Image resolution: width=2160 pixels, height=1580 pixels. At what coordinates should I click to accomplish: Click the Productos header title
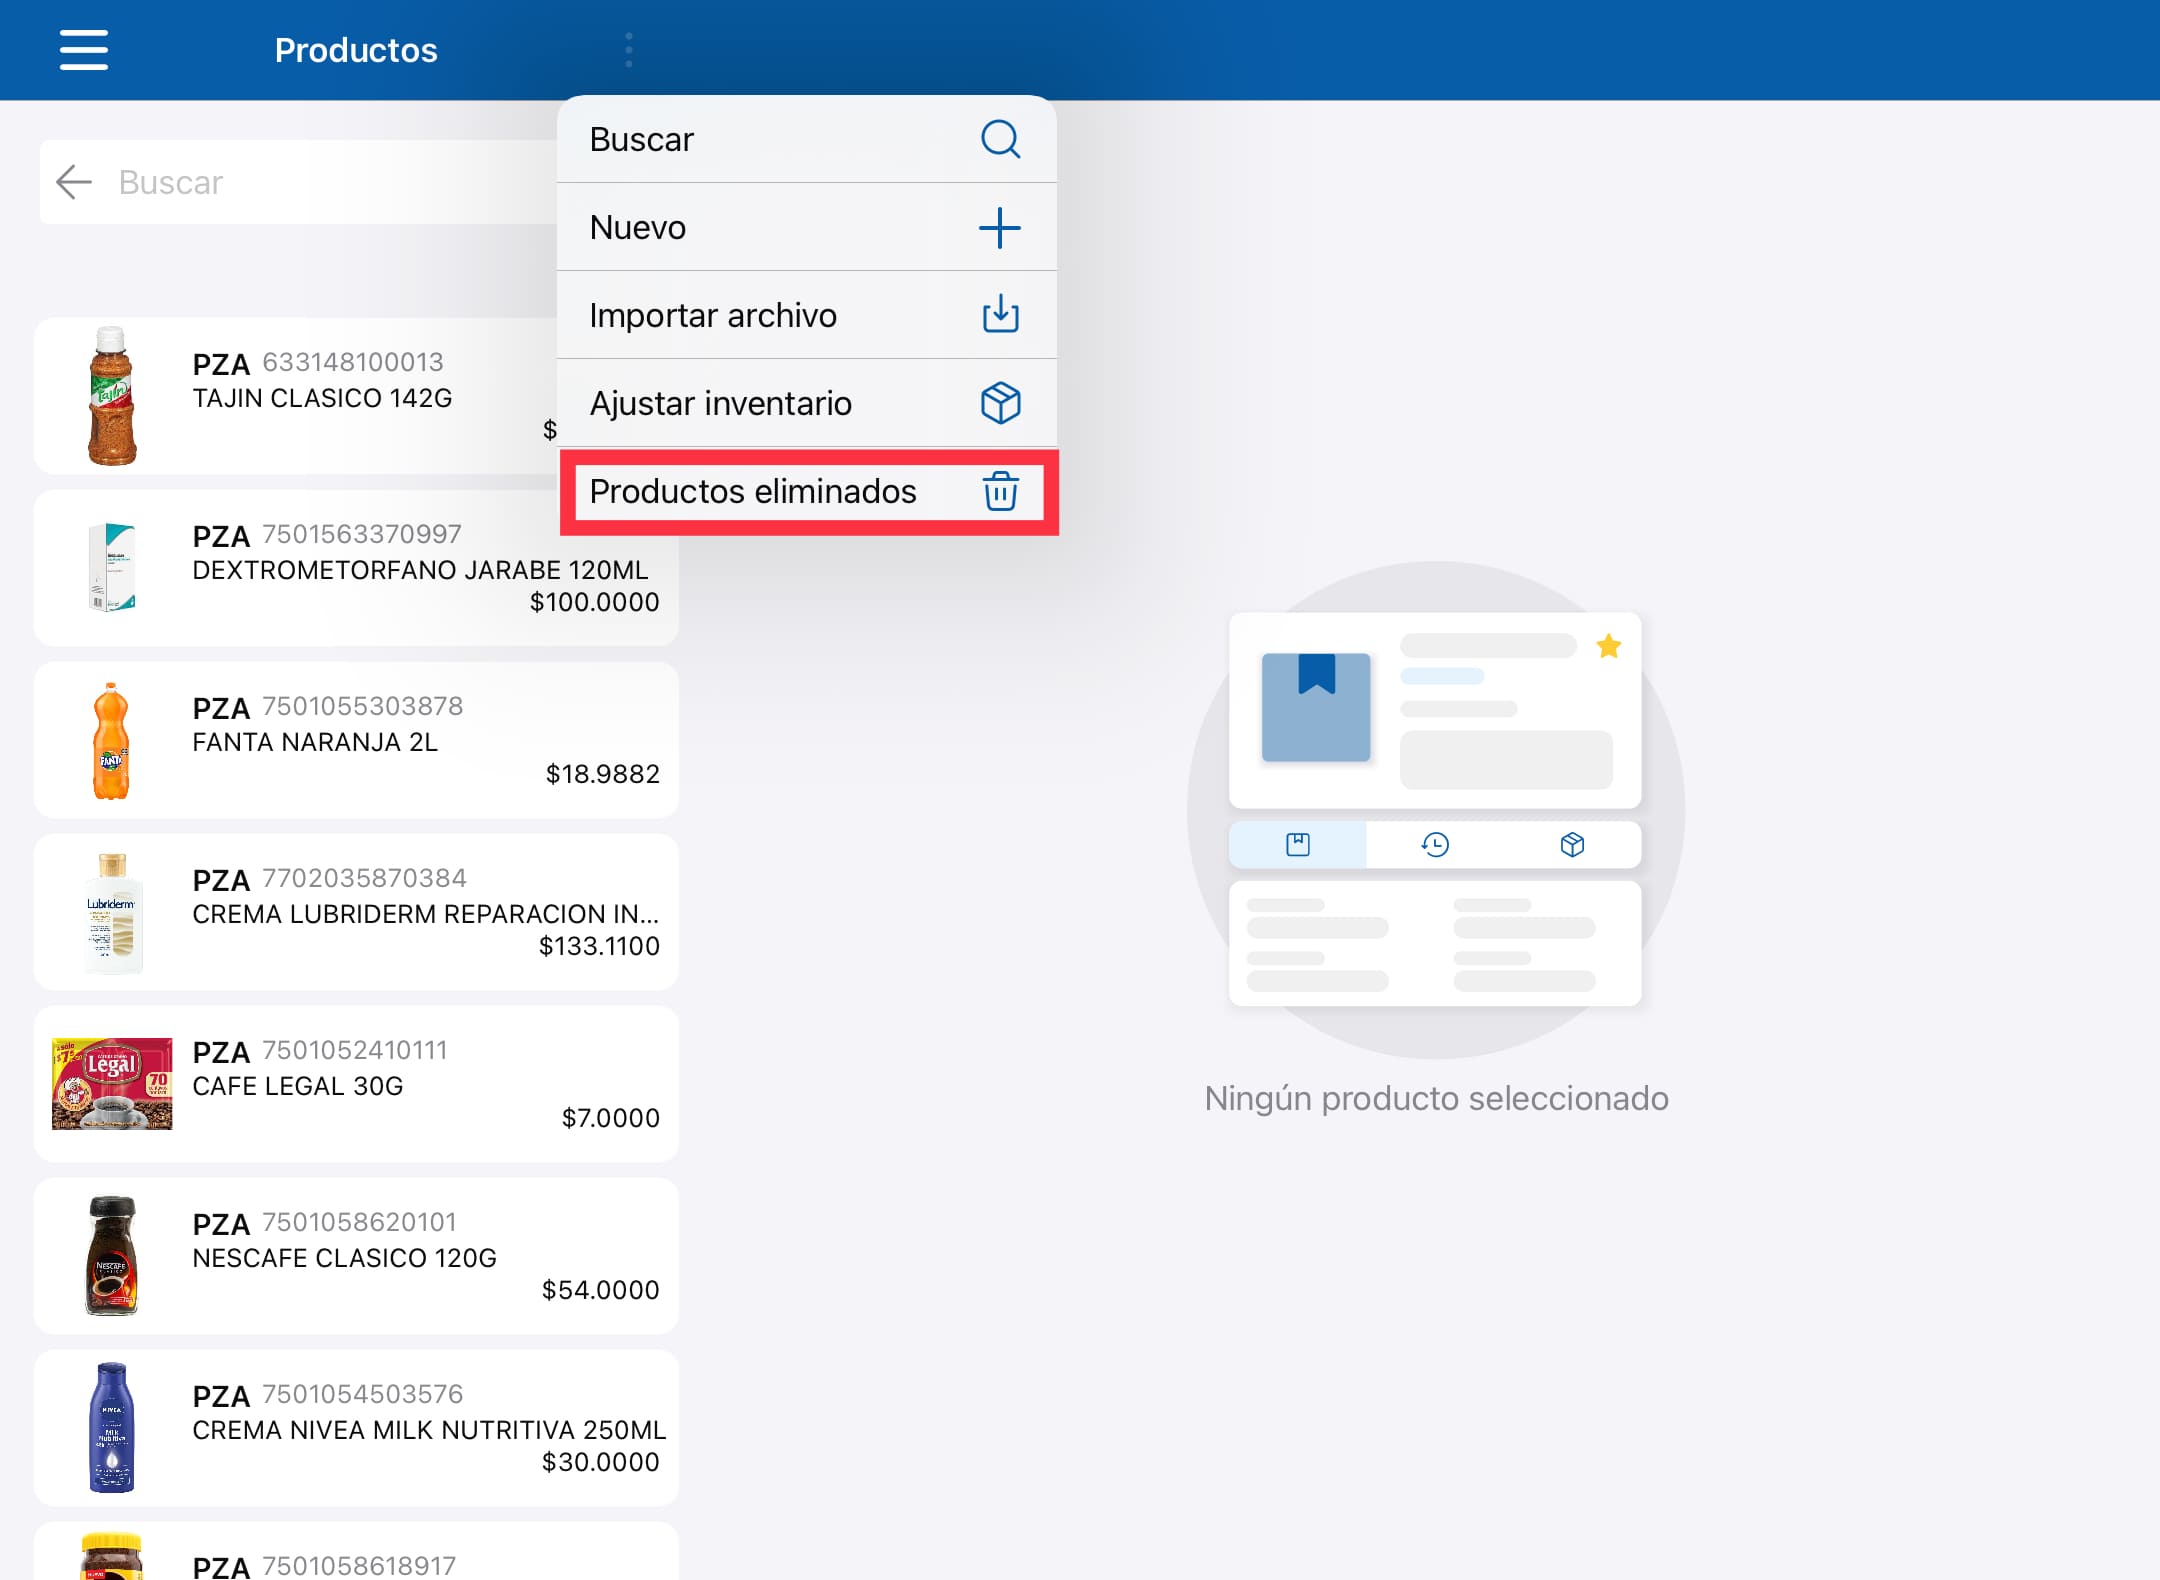click(x=356, y=50)
